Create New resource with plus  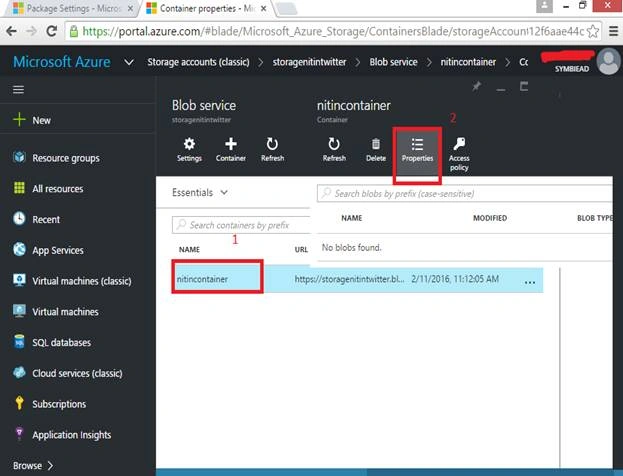point(32,120)
